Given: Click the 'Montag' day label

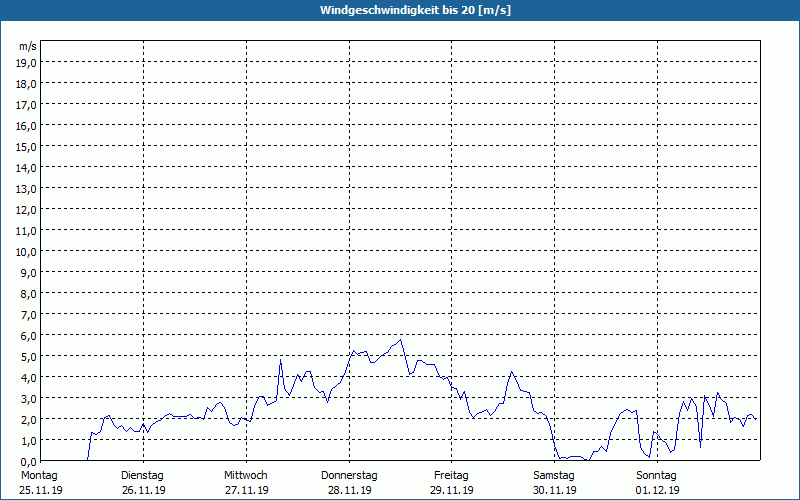Looking at the screenshot, I should [x=39, y=476].
